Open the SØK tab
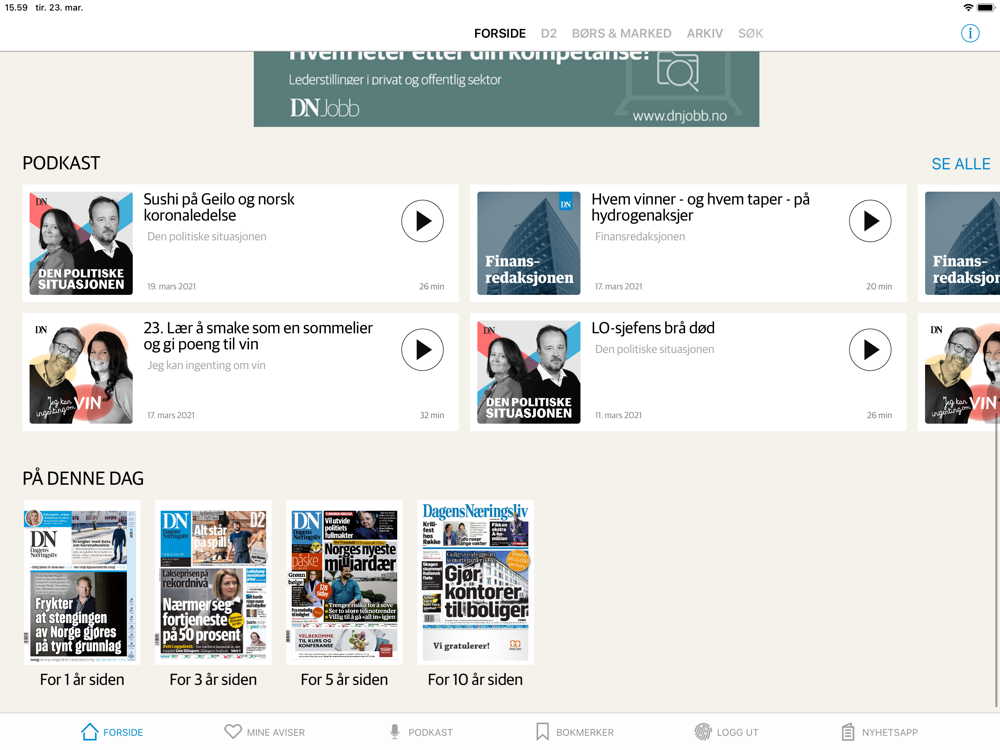This screenshot has height=750, width=1000. click(751, 33)
